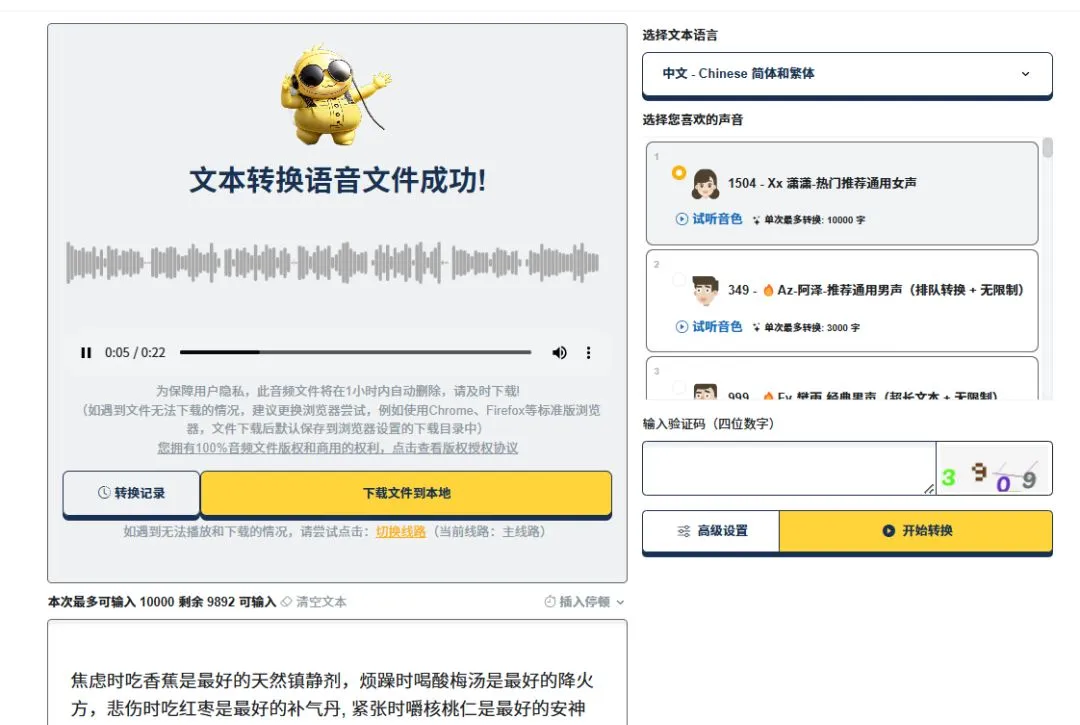Screen dimensions: 1080x725
Task: Open 高级设置 advanced settings
Action: click(711, 531)
